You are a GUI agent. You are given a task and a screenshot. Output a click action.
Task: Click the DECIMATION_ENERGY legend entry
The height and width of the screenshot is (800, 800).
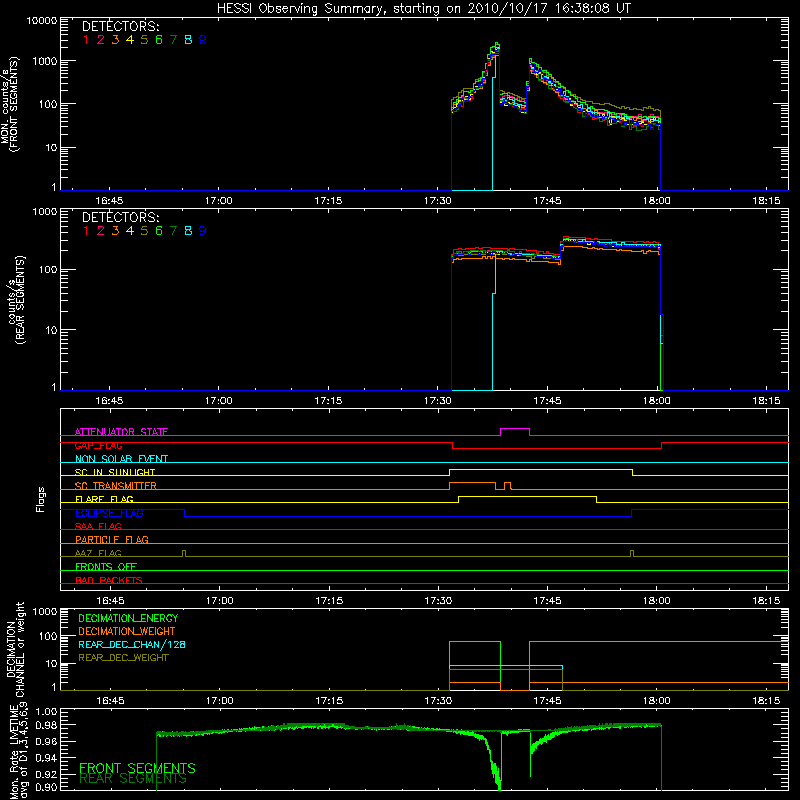pyautogui.click(x=128, y=618)
